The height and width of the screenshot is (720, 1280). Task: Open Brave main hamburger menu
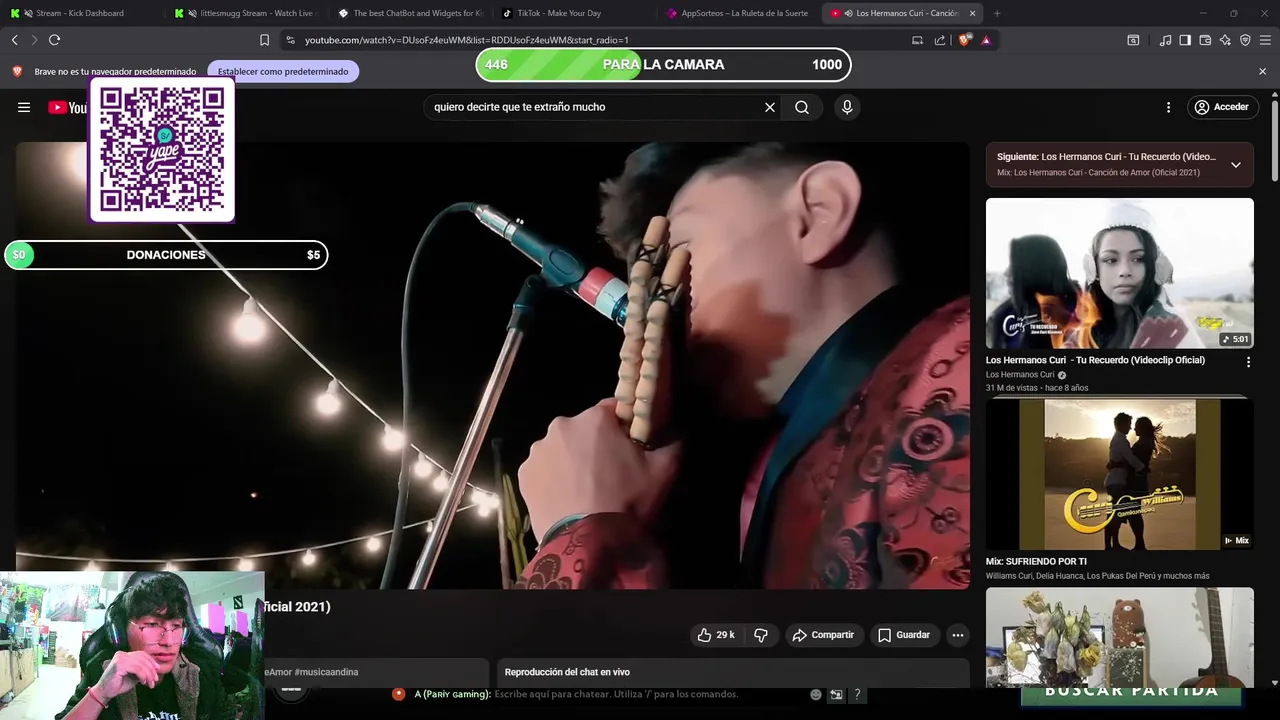pyautogui.click(x=1266, y=40)
